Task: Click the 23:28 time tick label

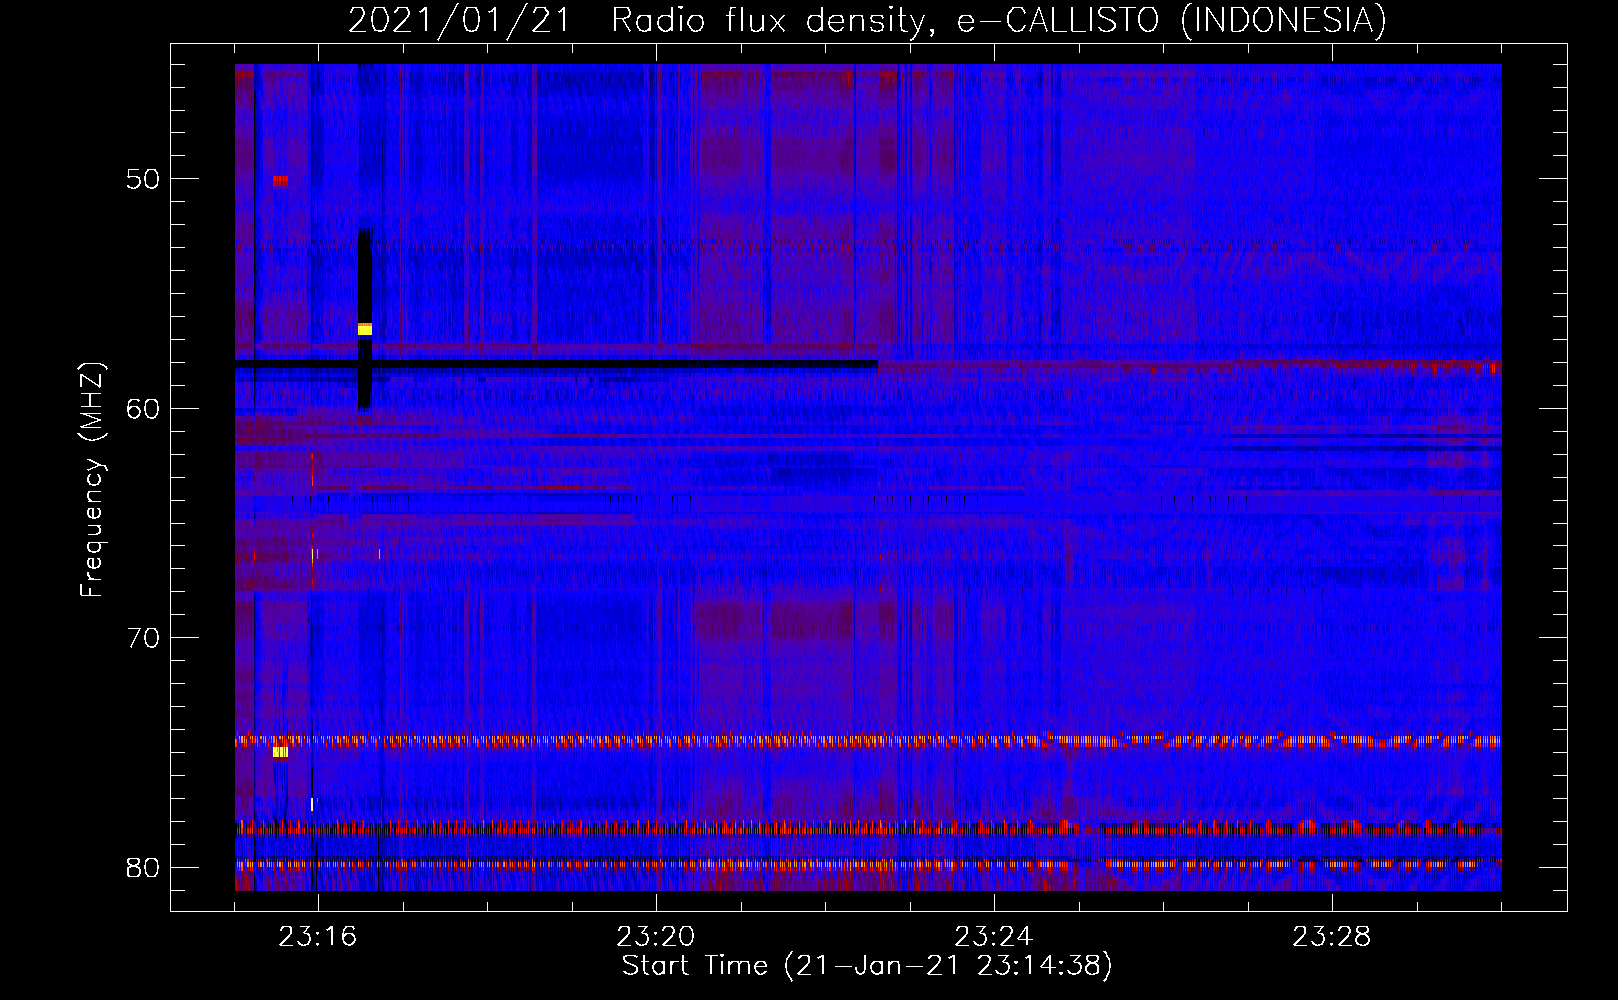Action: (x=1332, y=937)
